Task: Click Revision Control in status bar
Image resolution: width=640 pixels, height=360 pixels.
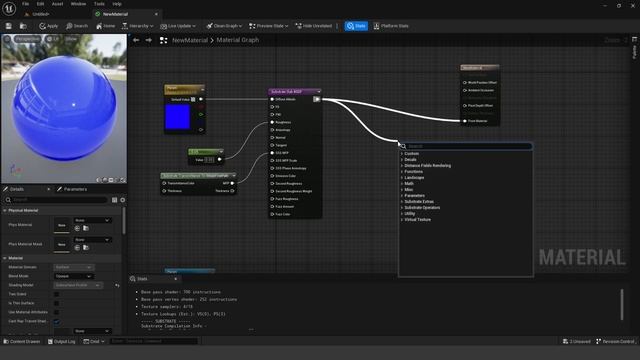Action: click(615, 342)
